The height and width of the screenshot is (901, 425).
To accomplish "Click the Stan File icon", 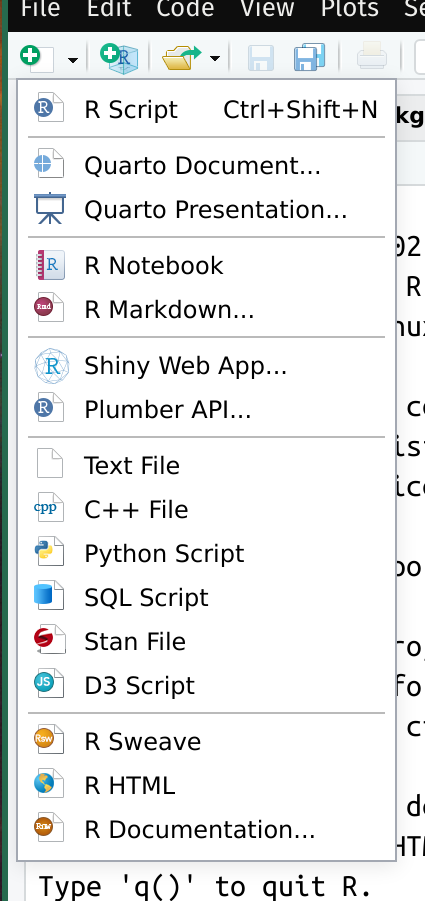I will pyautogui.click(x=49, y=640).
